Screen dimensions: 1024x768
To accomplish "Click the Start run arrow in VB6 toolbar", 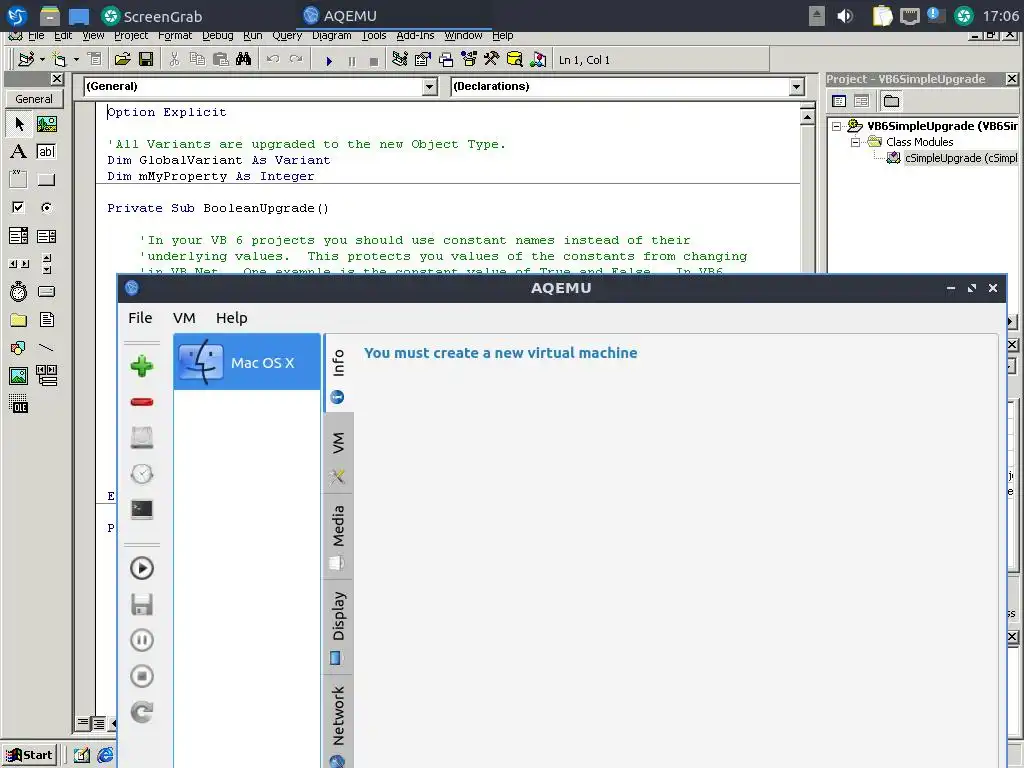I will tap(329, 61).
